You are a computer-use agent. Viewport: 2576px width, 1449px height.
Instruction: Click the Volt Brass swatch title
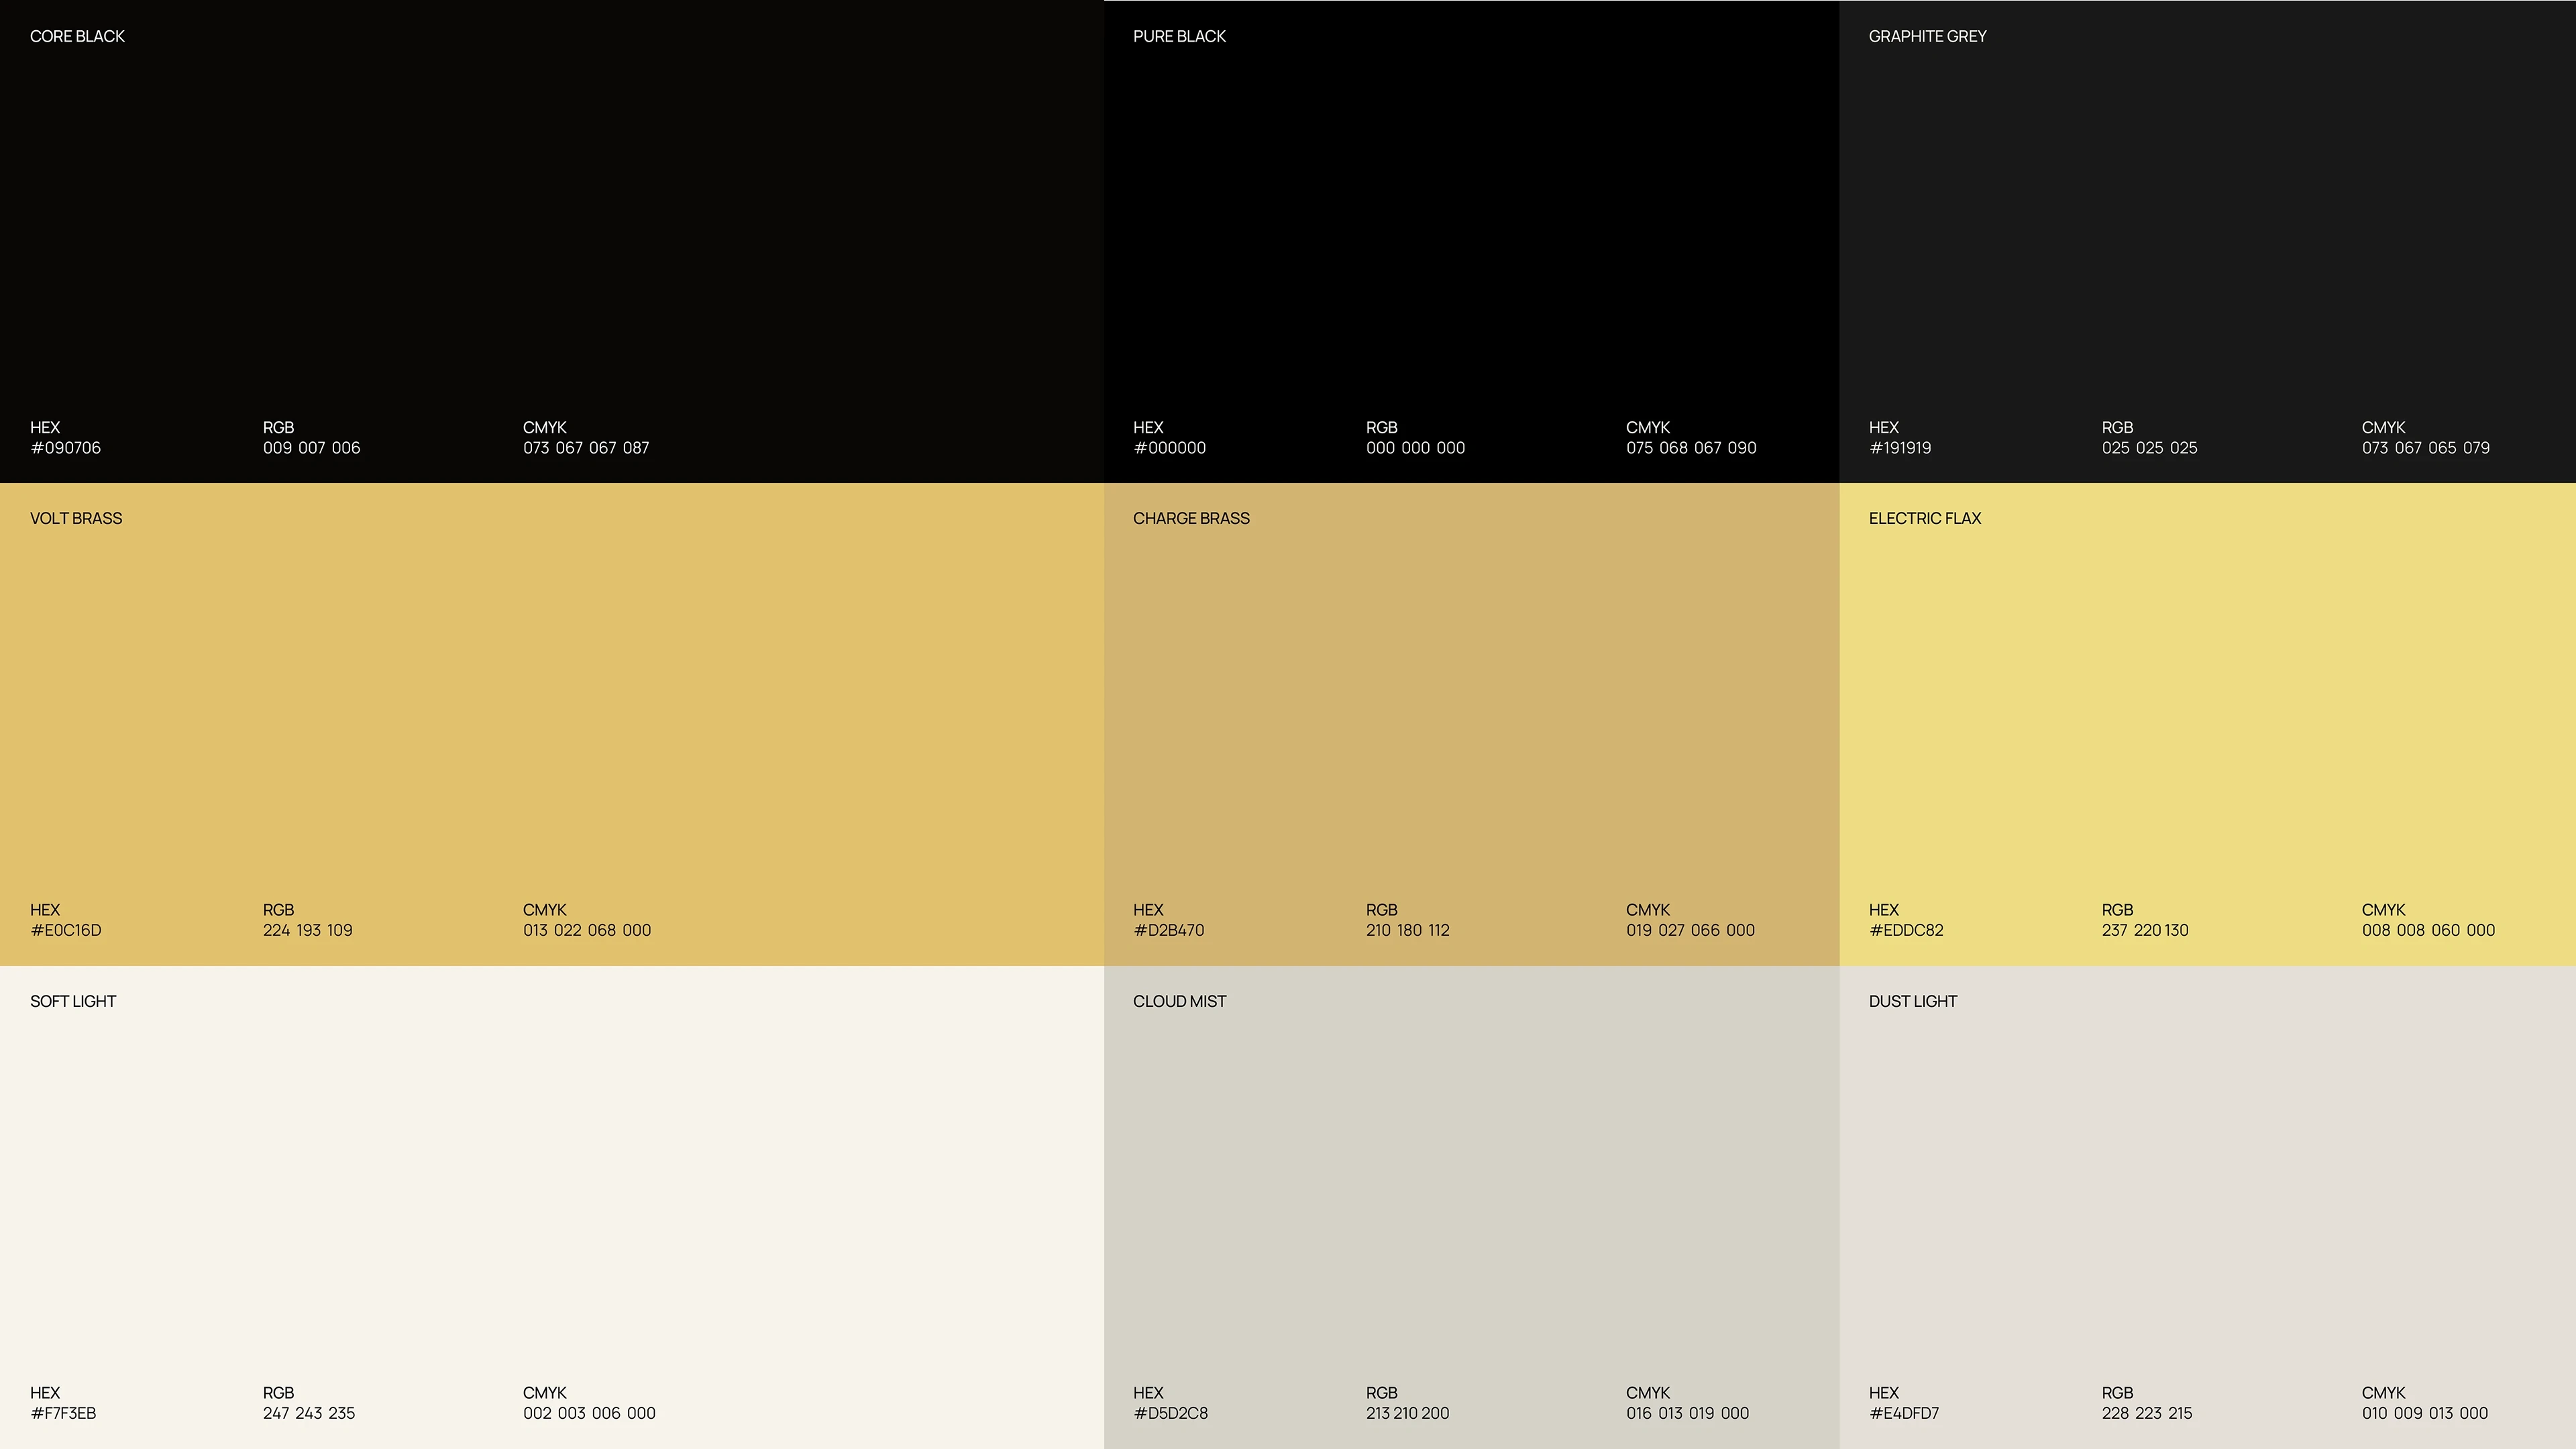click(76, 518)
